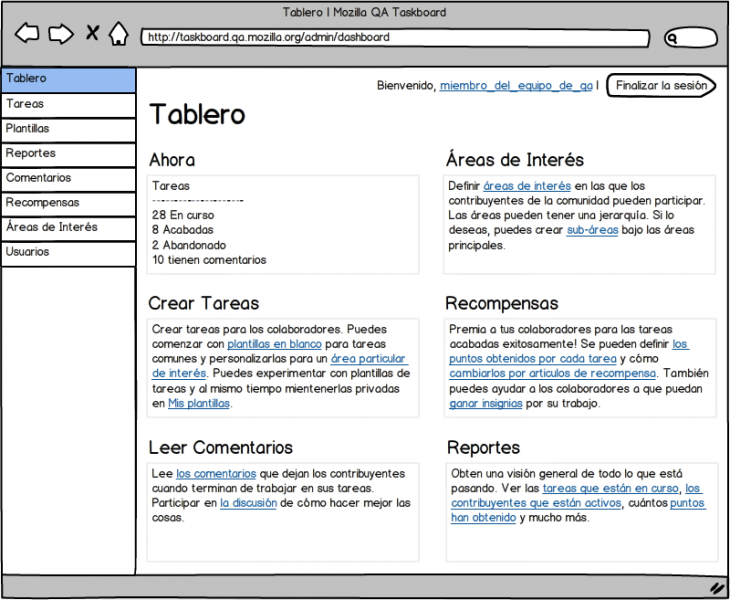The width and height of the screenshot is (730, 600).
Task: Follow cambiarlos por artículos de recompensa link
Action: pyautogui.click(x=553, y=373)
